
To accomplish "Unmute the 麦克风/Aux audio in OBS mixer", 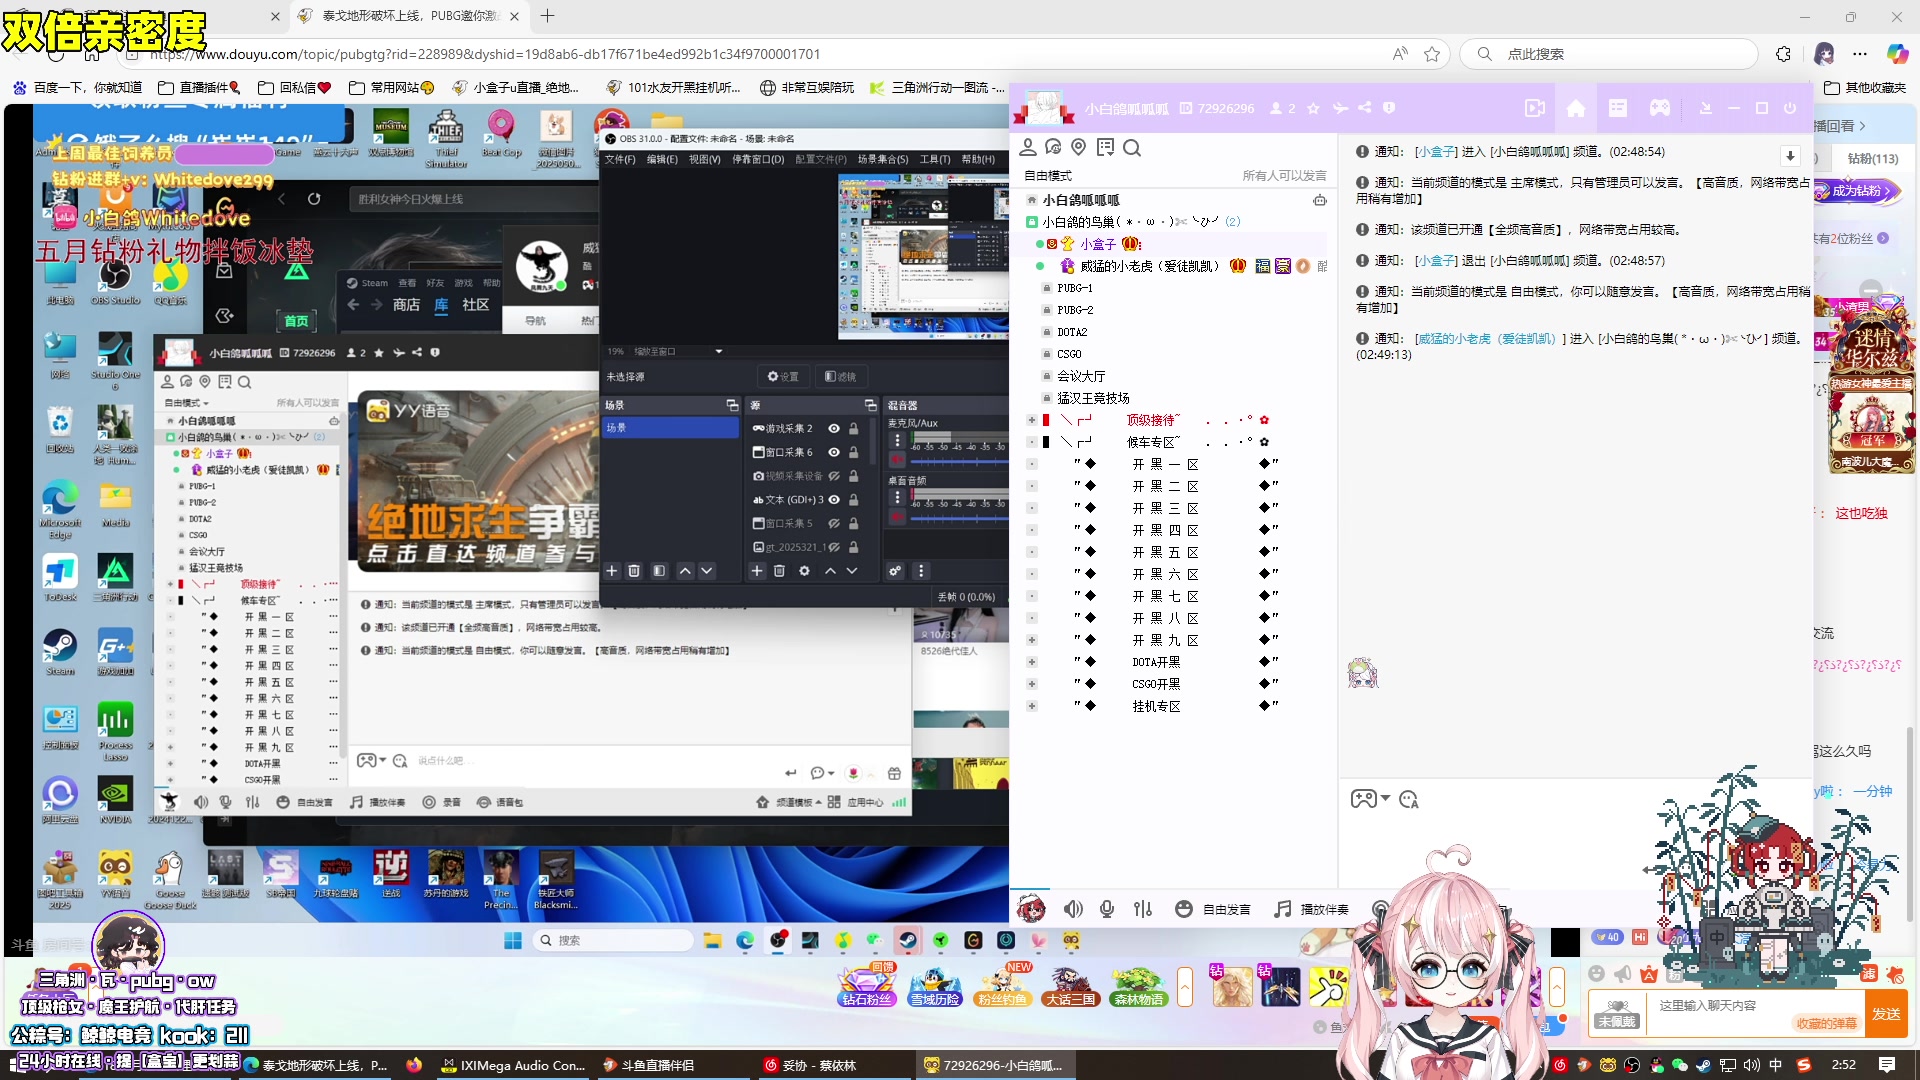I will (897, 460).
